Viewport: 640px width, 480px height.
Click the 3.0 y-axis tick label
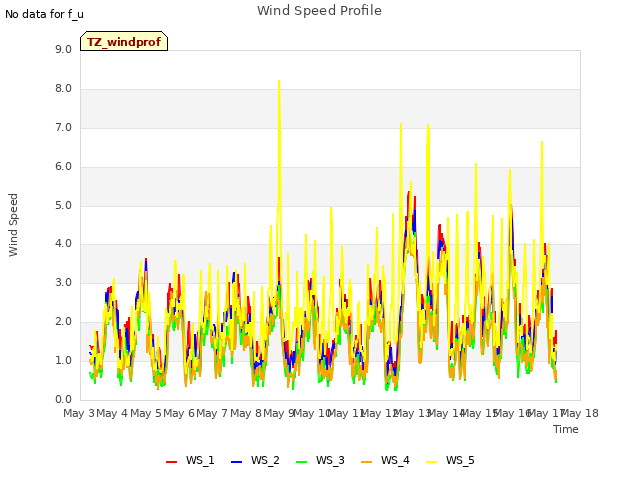(63, 282)
